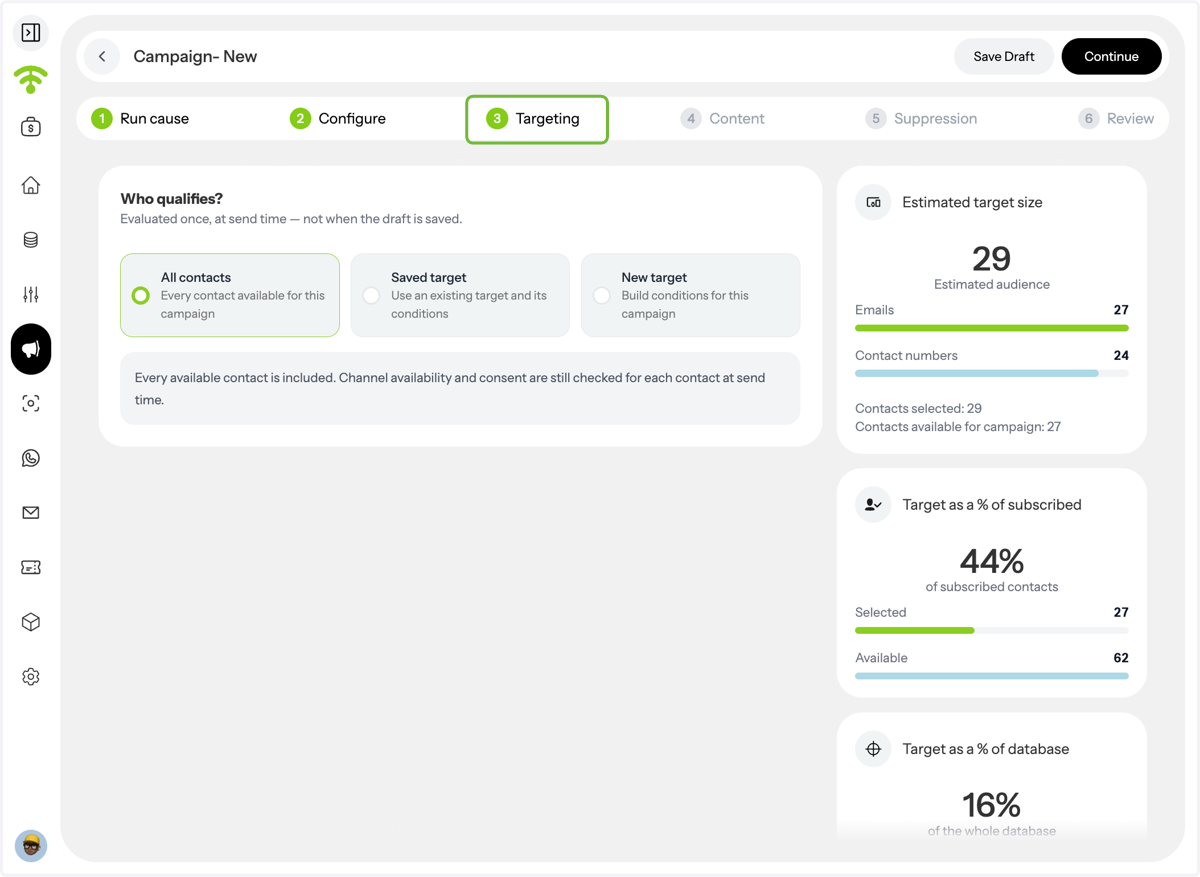Image resolution: width=1200 pixels, height=877 pixels.
Task: Click the 'Evaluated once, at send time' subtitle
Action: click(x=291, y=219)
